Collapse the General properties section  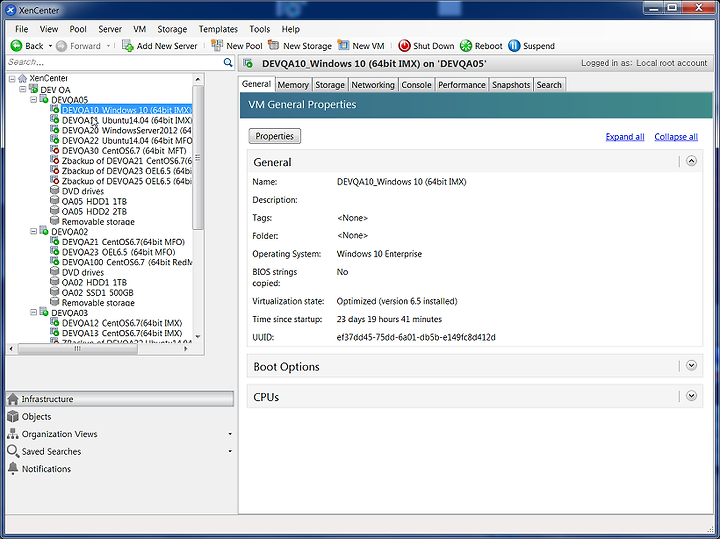691,161
